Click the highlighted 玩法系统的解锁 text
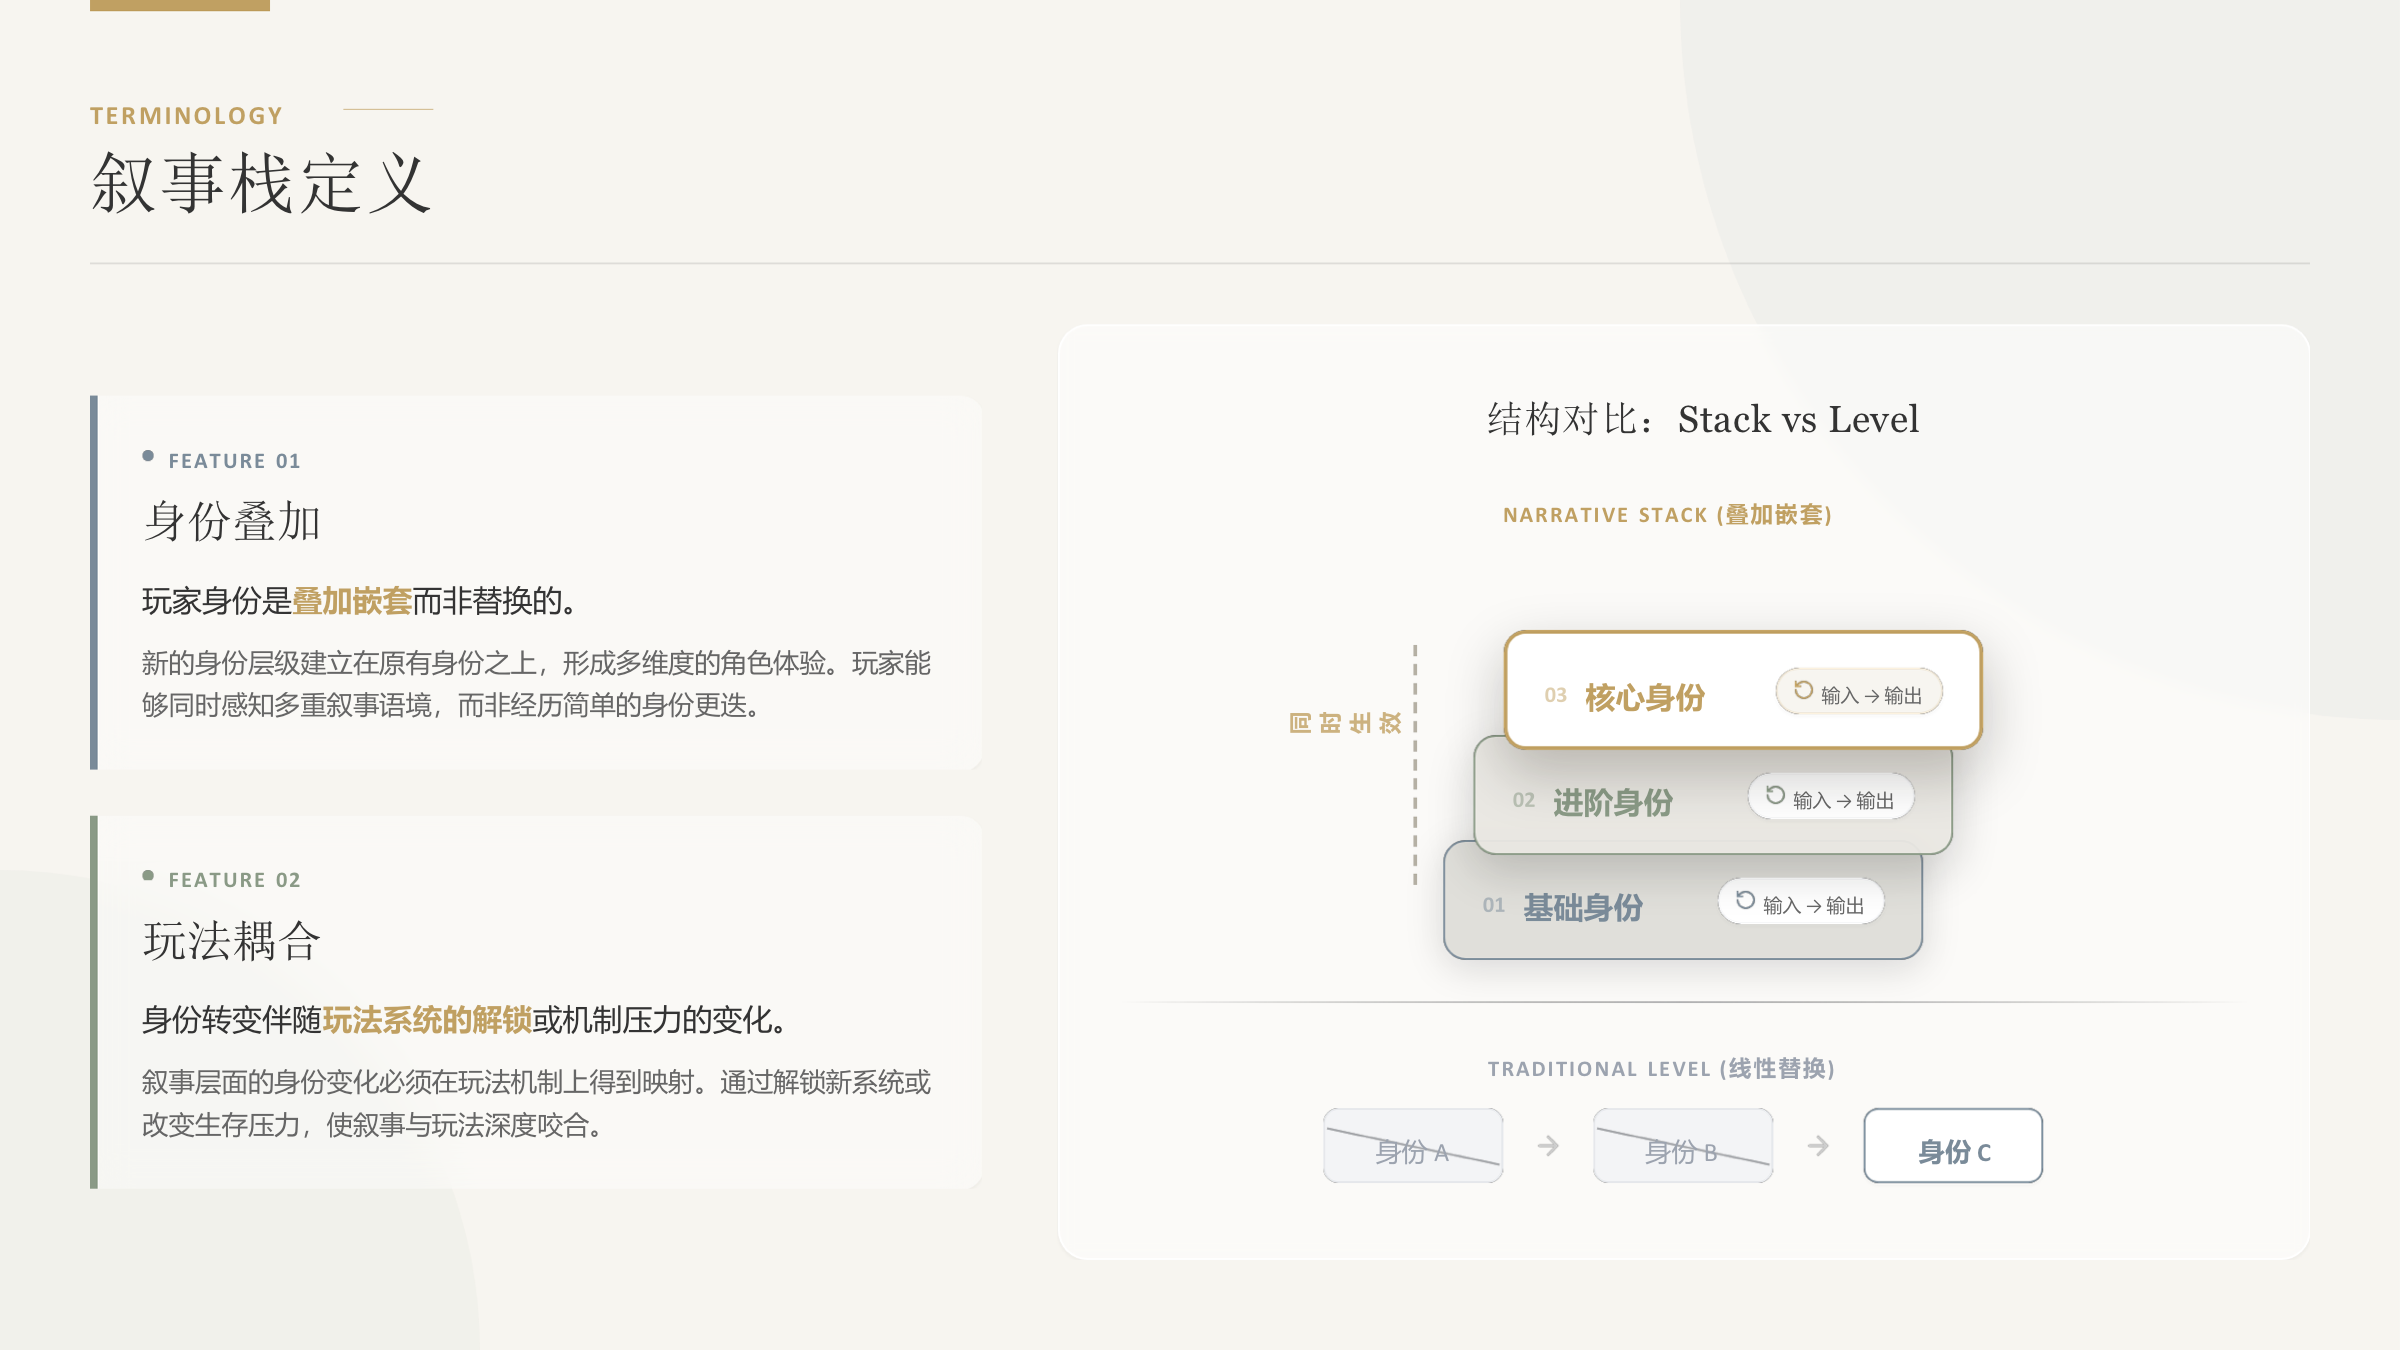Screen dimensions: 2400x1350 click(427, 1020)
